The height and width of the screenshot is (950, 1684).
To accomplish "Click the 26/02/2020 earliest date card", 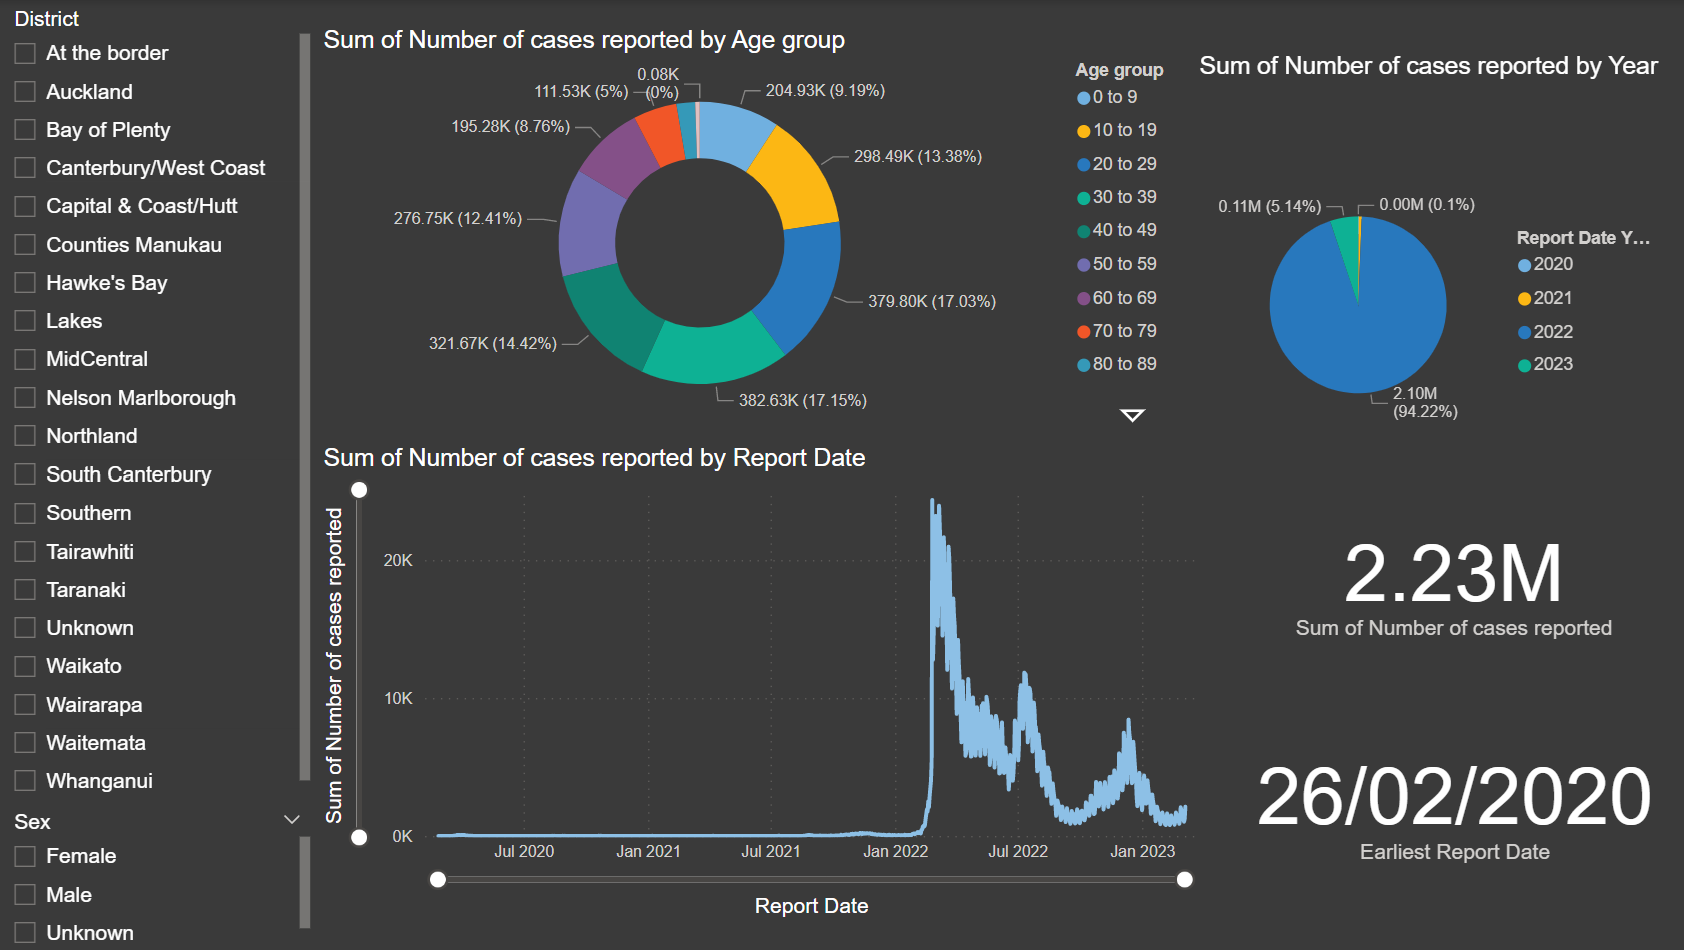I will (x=1455, y=810).
